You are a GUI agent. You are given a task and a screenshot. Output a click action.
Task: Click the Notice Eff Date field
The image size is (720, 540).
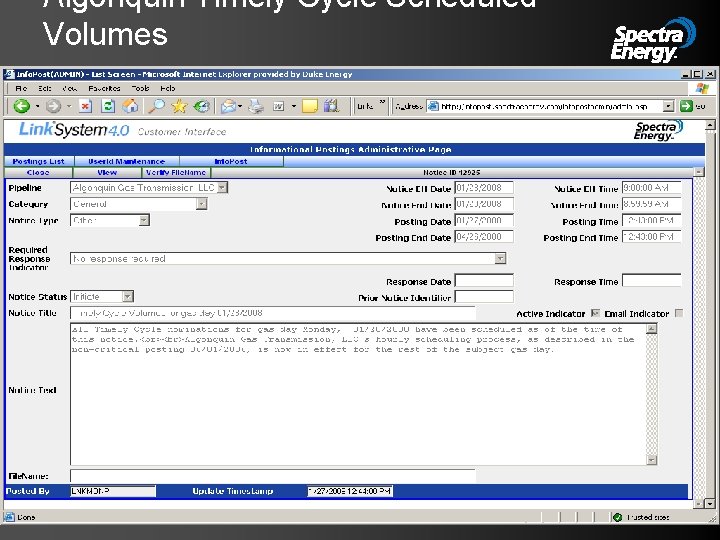tap(484, 187)
